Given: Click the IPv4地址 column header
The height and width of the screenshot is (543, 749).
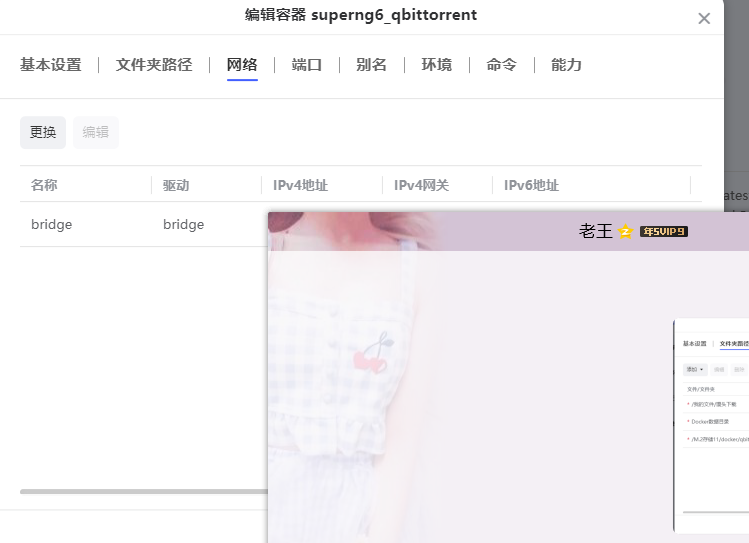Looking at the screenshot, I should pos(300,185).
